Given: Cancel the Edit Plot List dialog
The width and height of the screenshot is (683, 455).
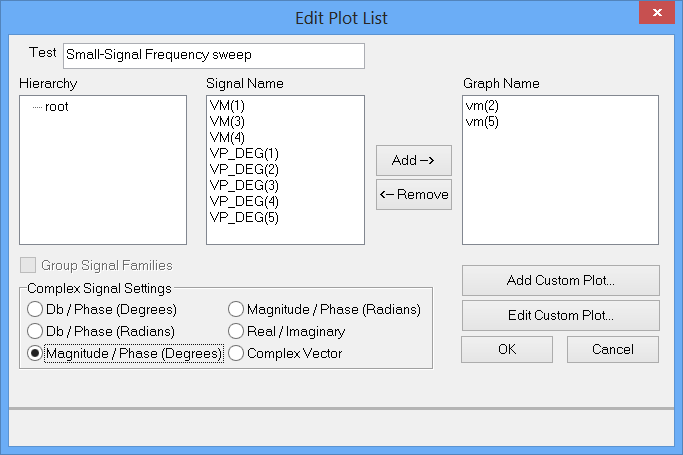Looking at the screenshot, I should (x=612, y=349).
